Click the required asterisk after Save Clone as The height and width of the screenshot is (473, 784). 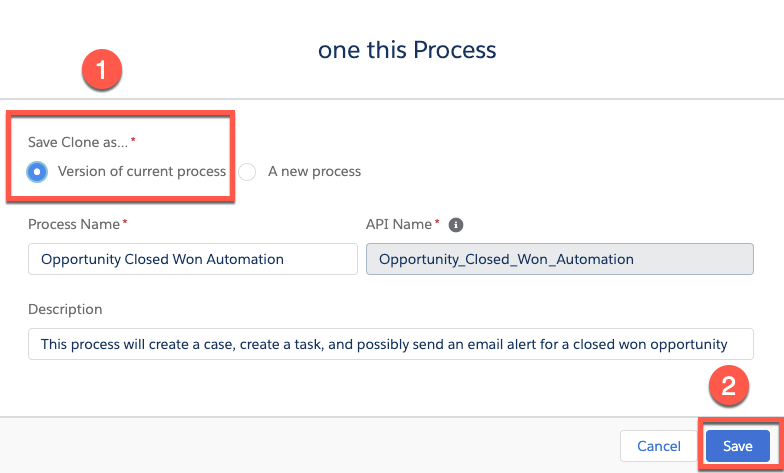click(133, 140)
